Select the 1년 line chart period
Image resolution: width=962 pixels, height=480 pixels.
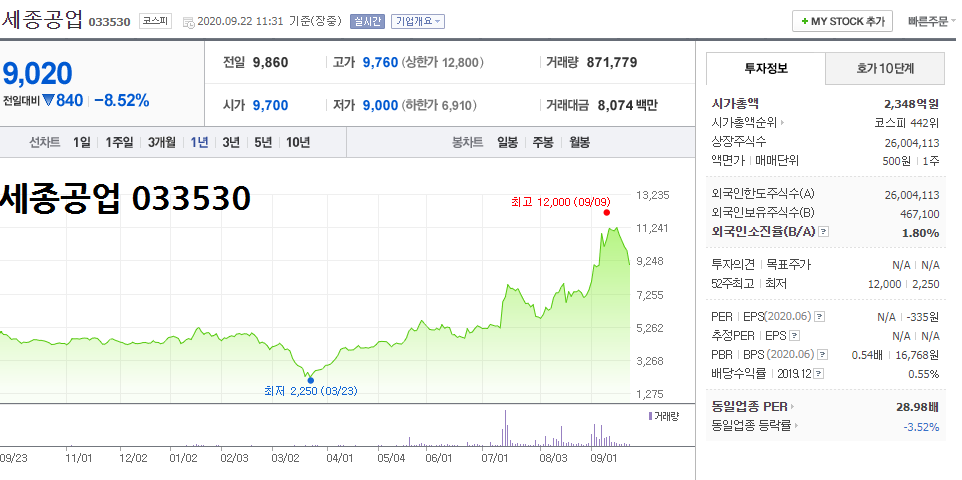(x=199, y=142)
